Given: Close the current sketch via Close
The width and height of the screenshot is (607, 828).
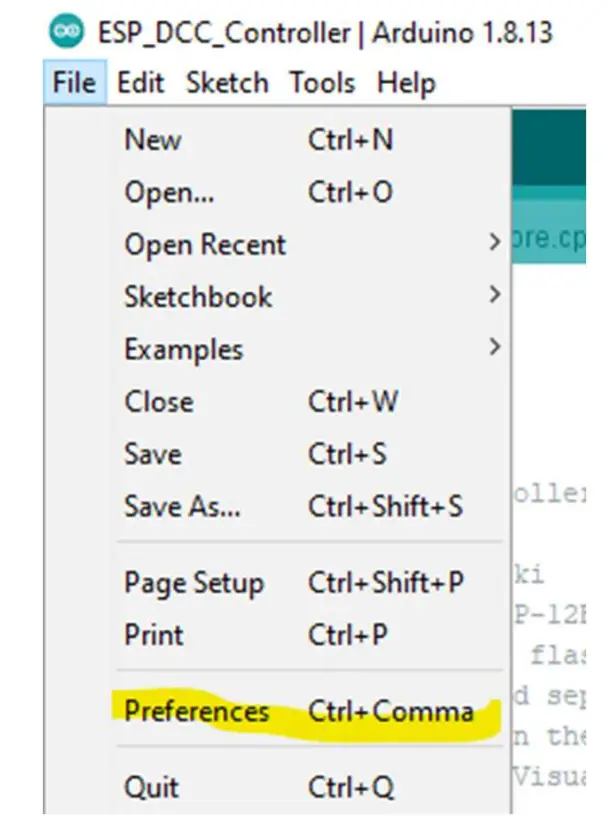Looking at the screenshot, I should [158, 402].
